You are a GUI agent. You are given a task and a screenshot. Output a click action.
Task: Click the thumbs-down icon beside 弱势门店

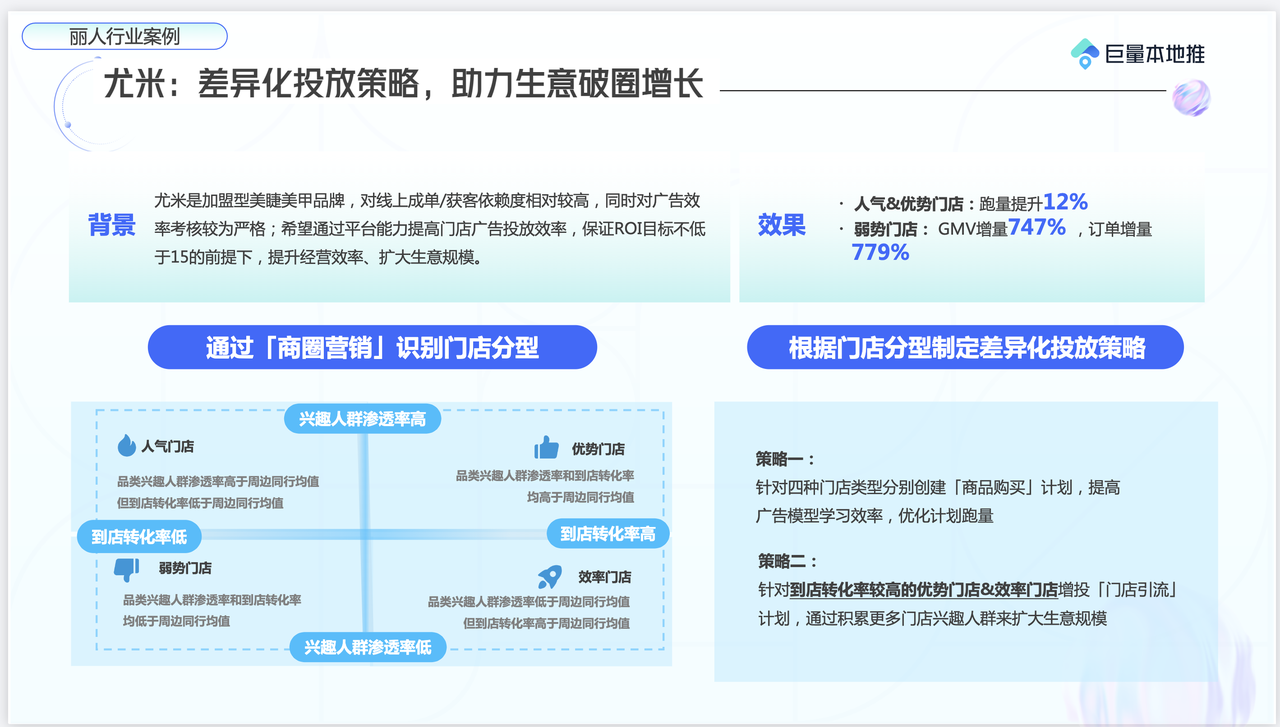[126, 569]
